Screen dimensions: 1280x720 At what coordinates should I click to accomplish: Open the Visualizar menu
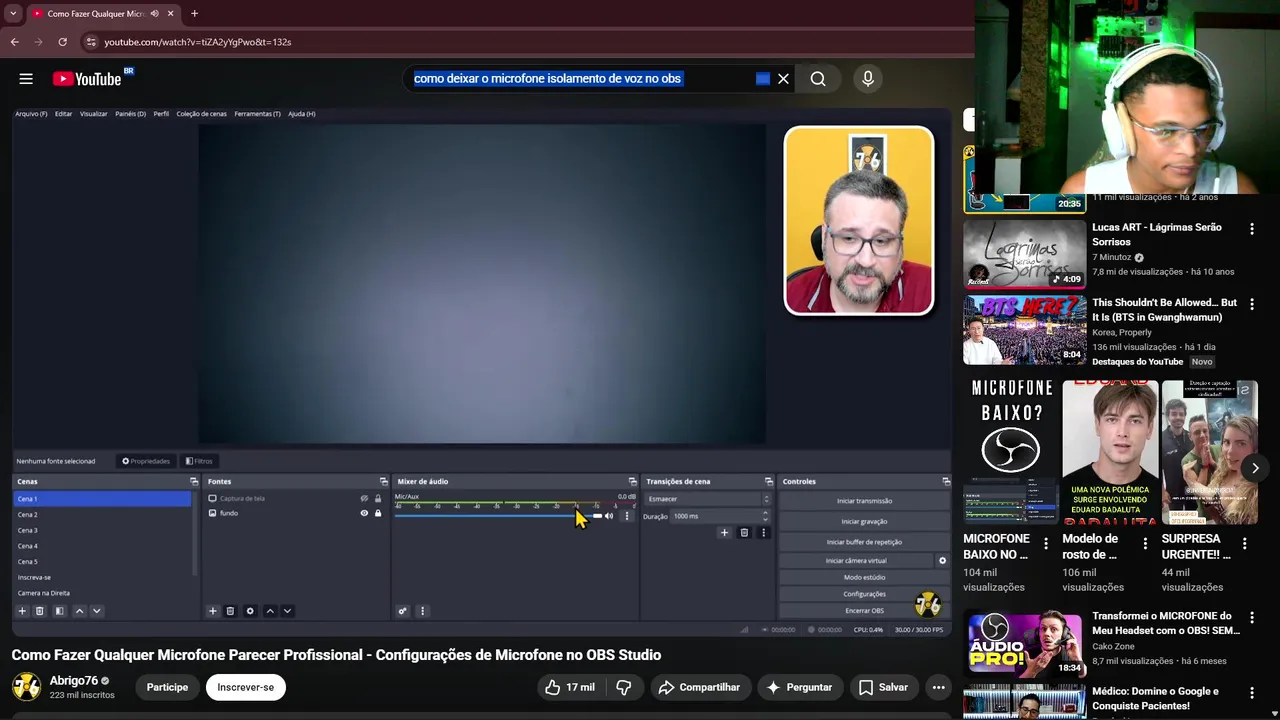coord(94,114)
